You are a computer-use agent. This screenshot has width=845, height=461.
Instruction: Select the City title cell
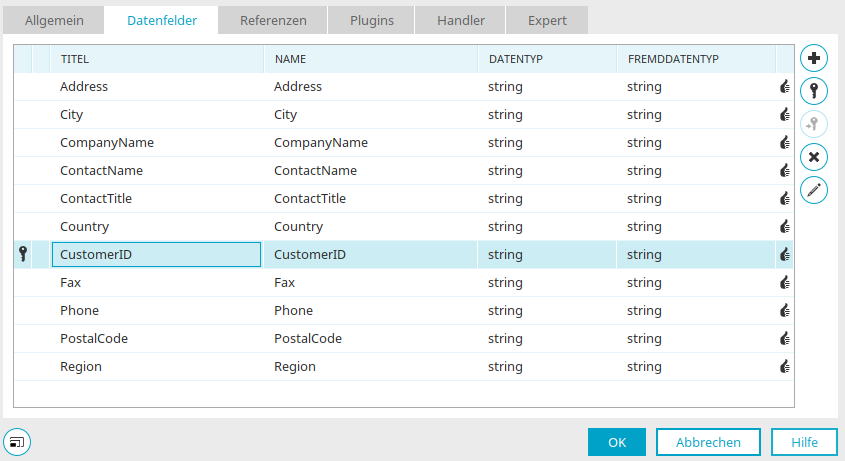156,114
